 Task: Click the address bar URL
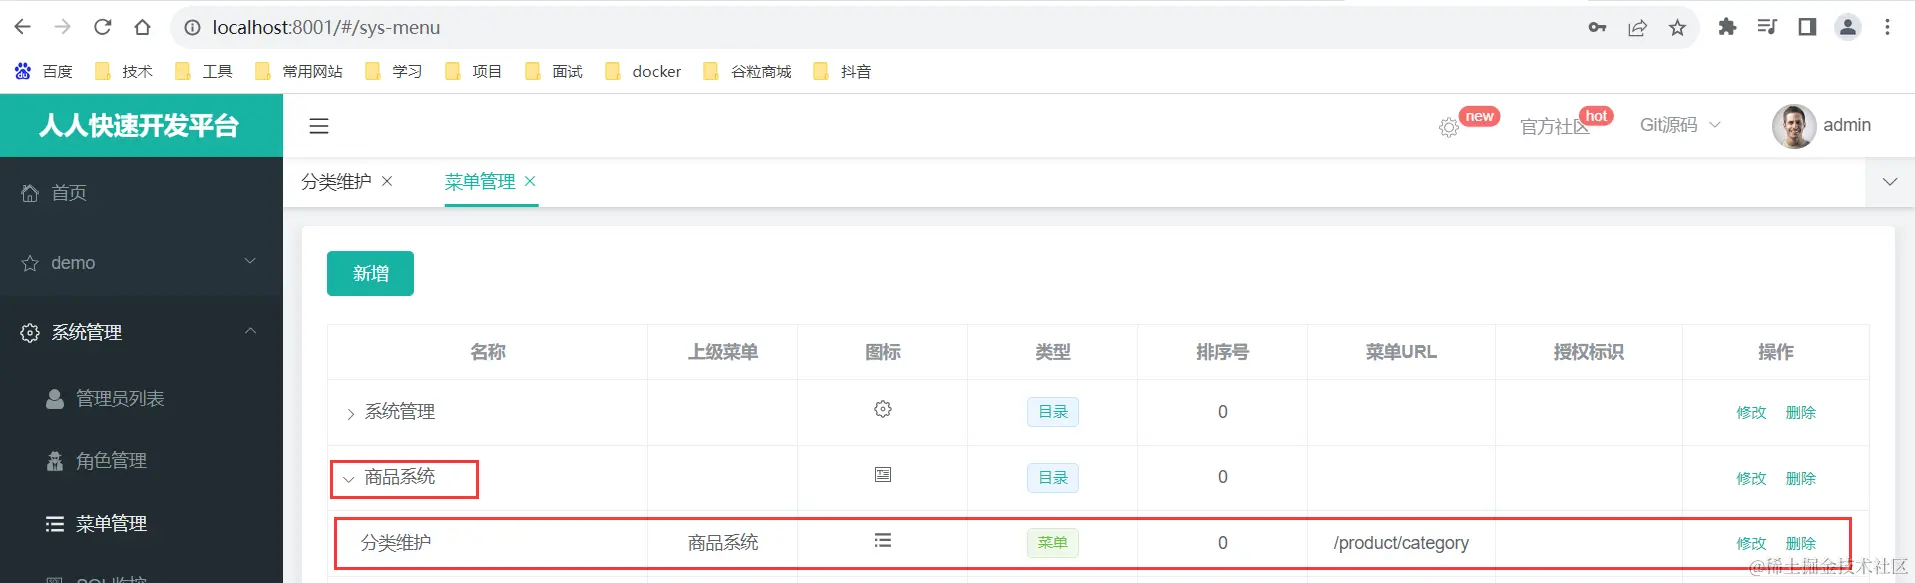(326, 27)
